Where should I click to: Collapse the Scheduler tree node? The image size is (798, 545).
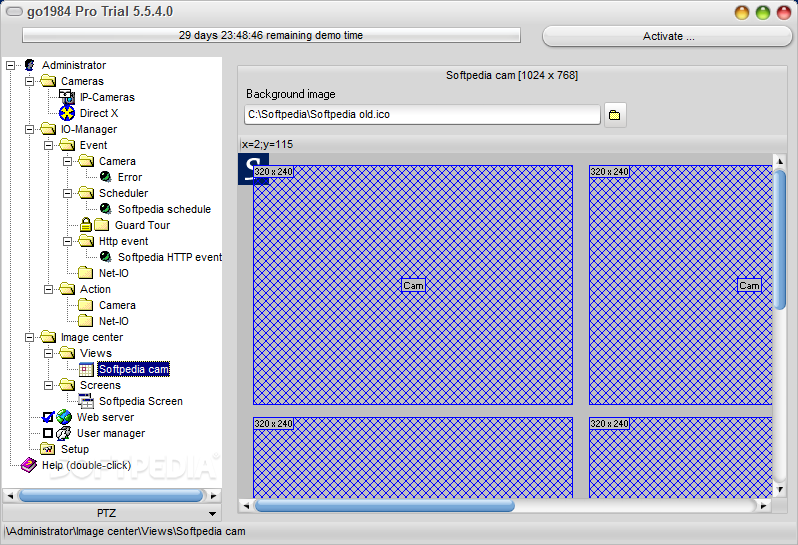click(x=67, y=193)
